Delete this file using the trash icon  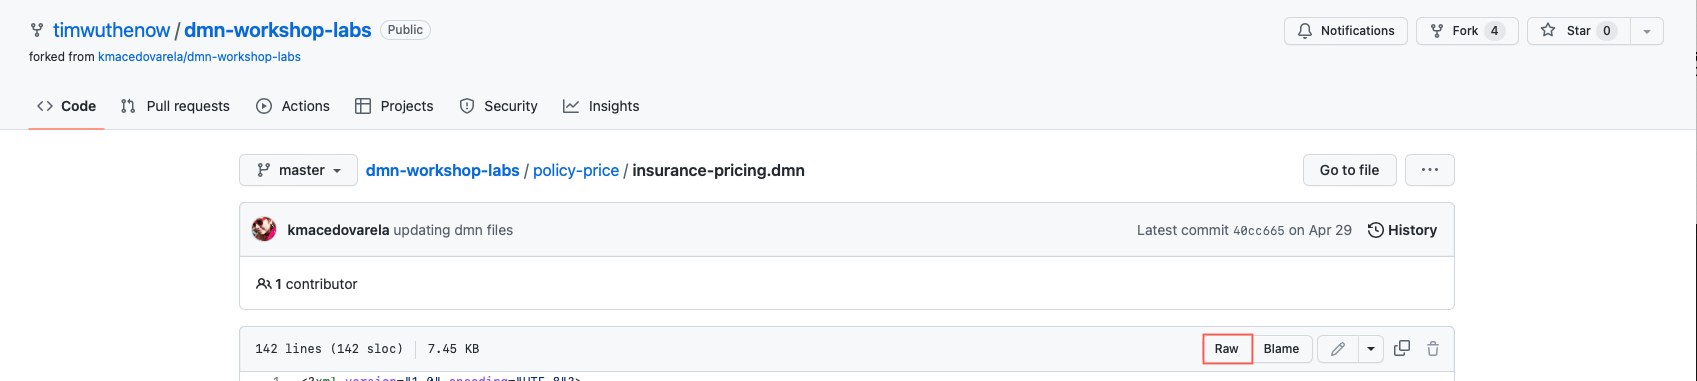click(1433, 348)
